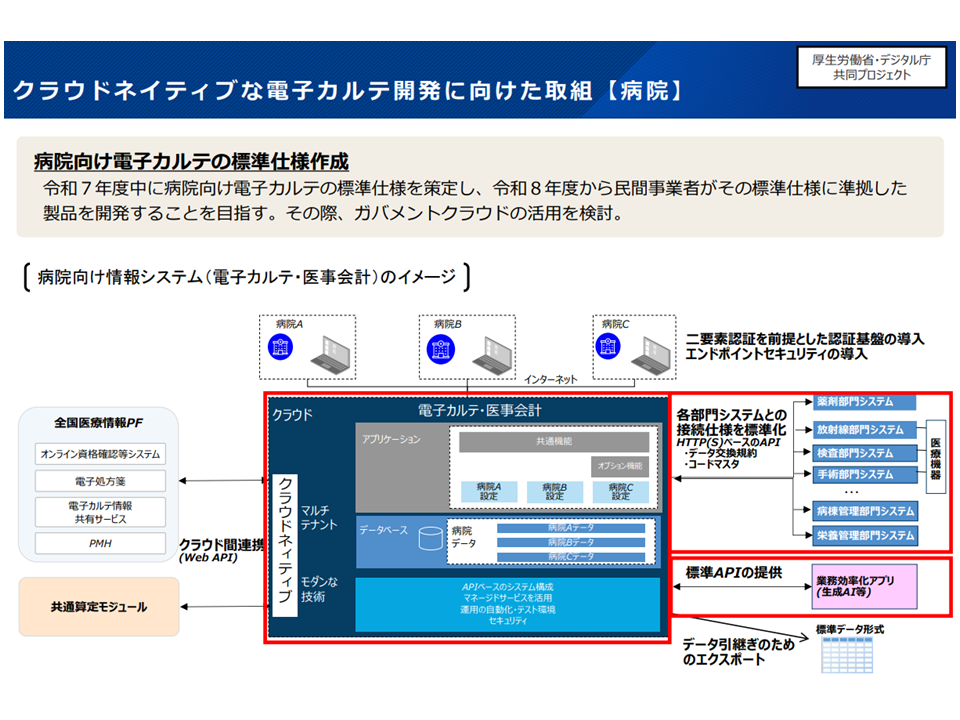This screenshot has width=960, height=720.
Task: Click the 電子処方箋 box
Action: coord(100,481)
